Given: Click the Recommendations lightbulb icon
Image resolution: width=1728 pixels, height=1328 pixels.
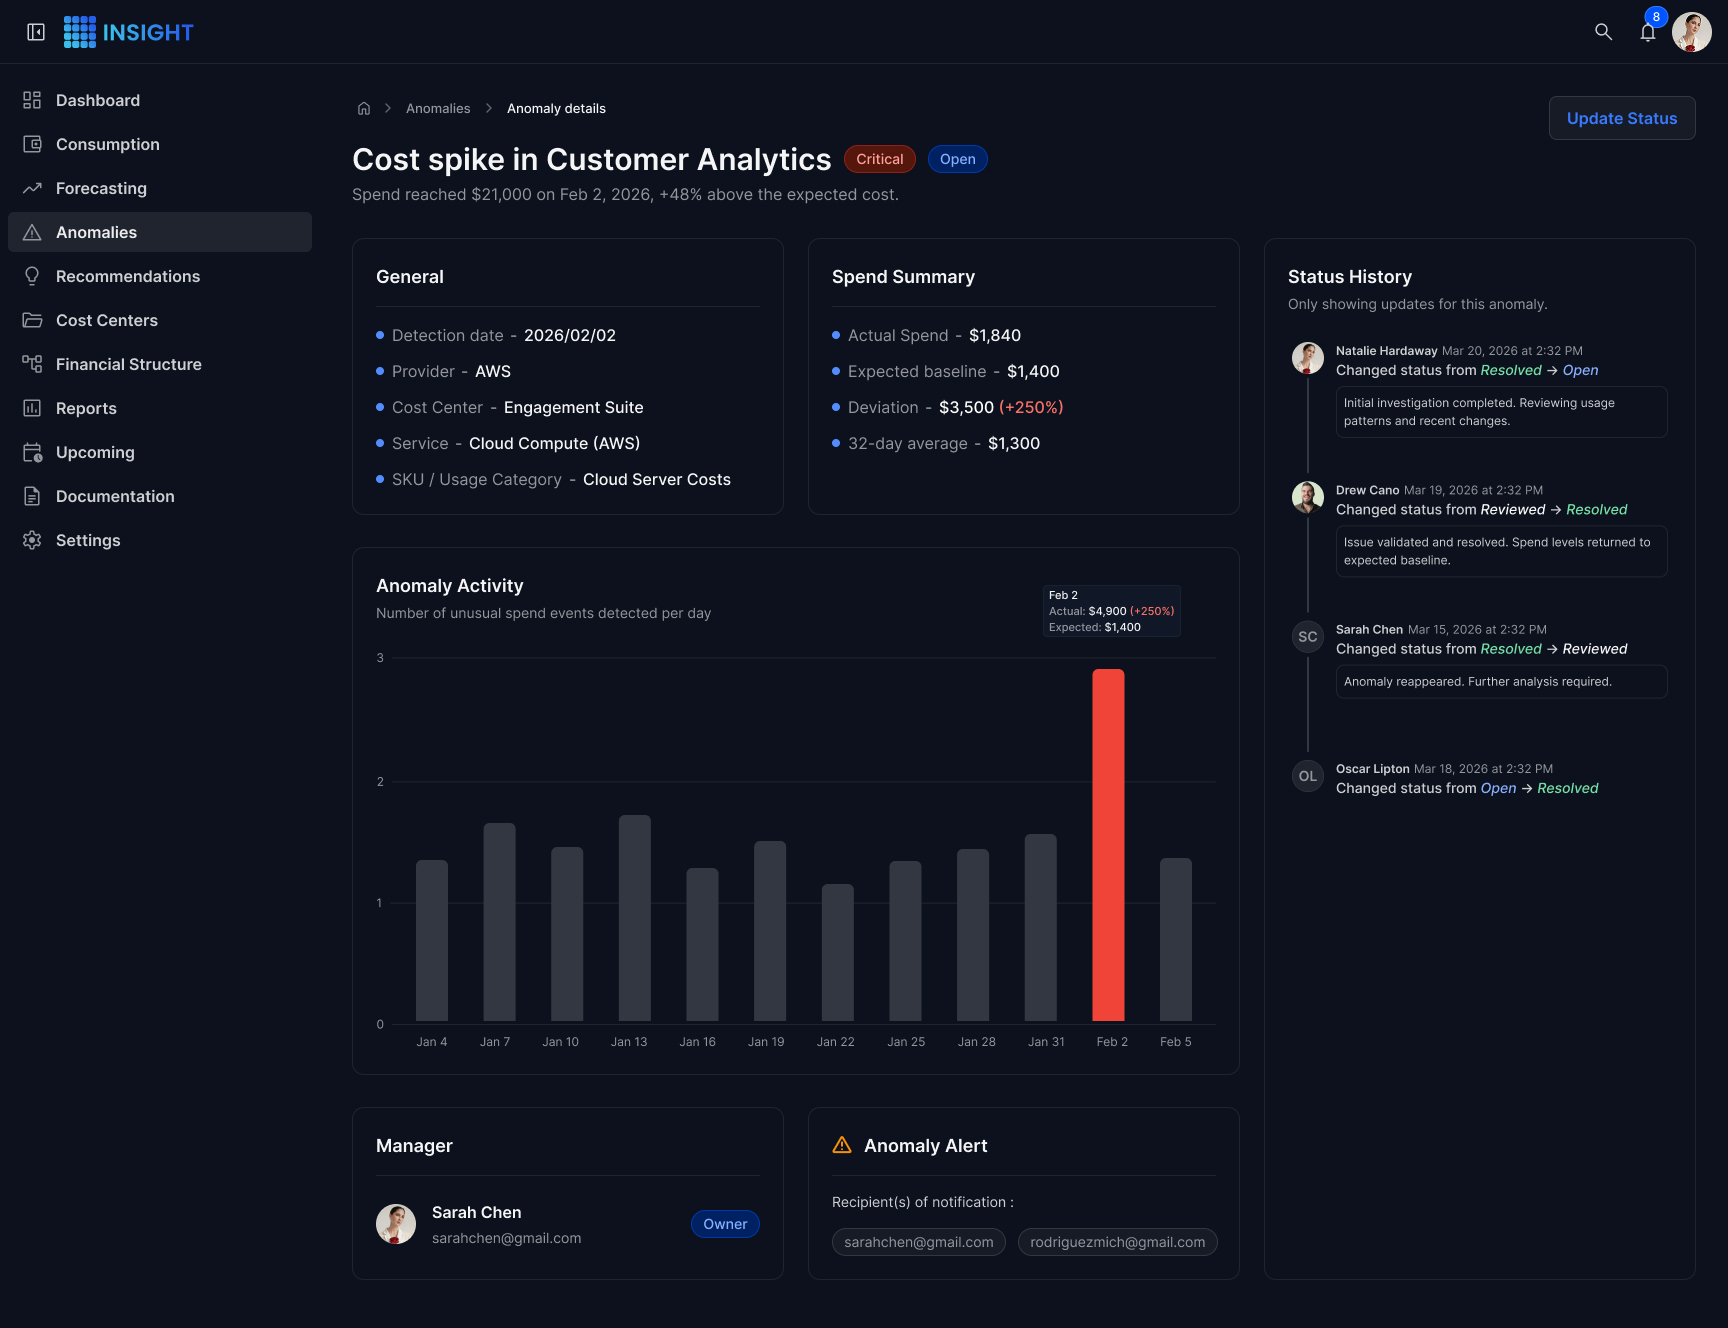Looking at the screenshot, I should (x=32, y=276).
